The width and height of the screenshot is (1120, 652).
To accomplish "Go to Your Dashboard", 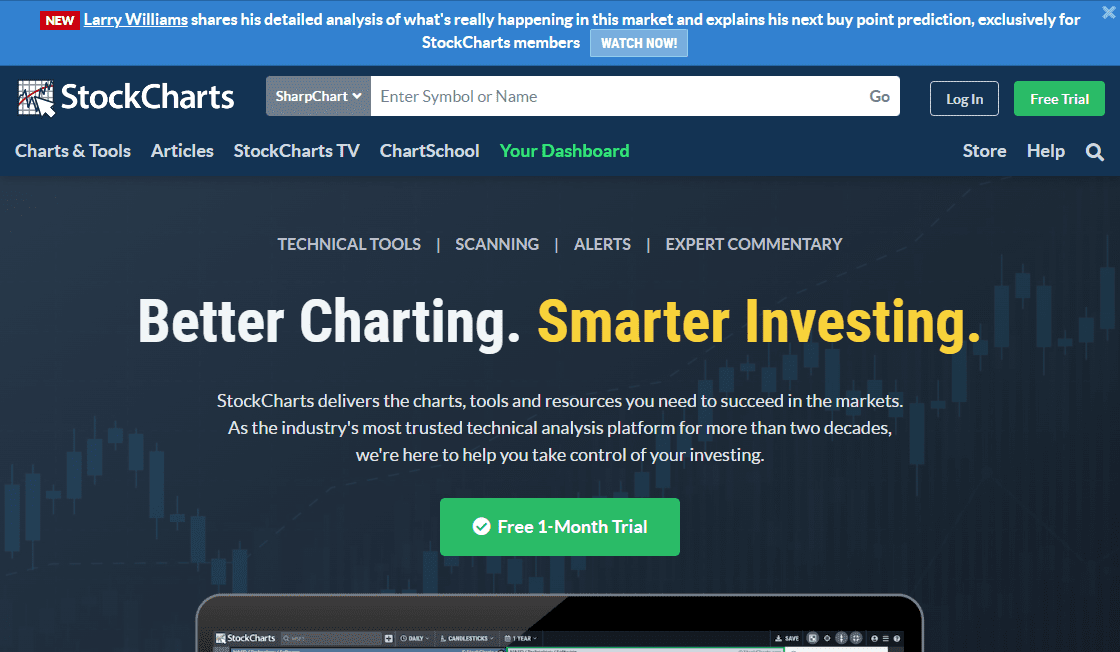I will 564,151.
